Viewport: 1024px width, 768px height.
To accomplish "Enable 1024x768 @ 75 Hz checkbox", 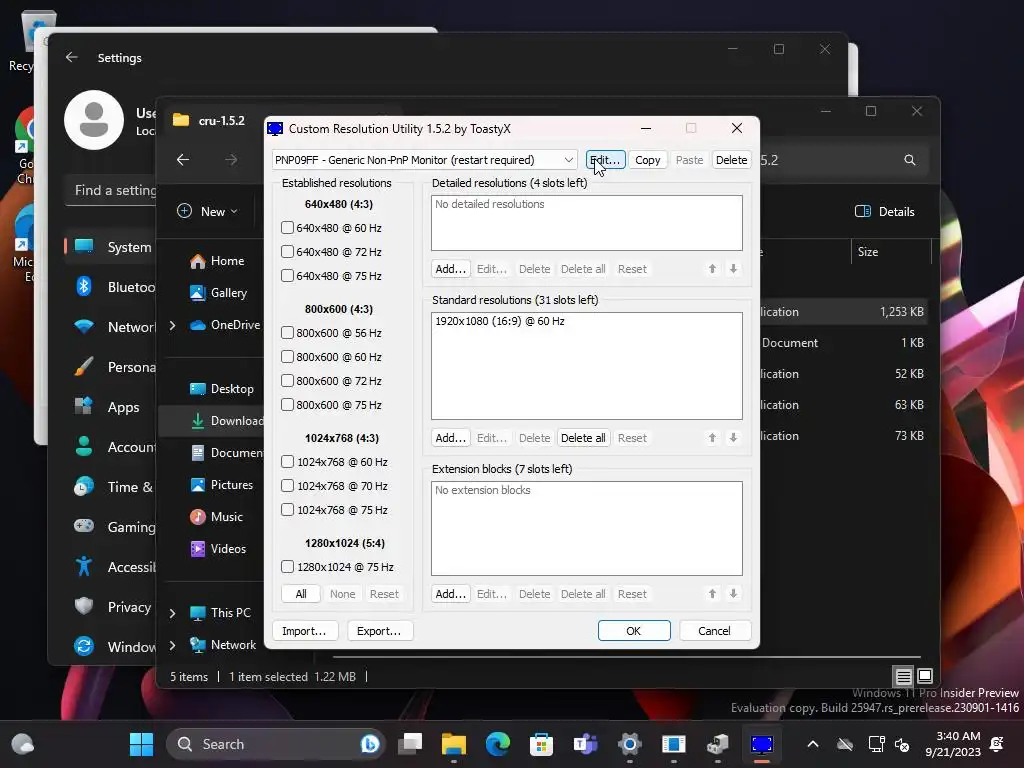I will (x=287, y=510).
